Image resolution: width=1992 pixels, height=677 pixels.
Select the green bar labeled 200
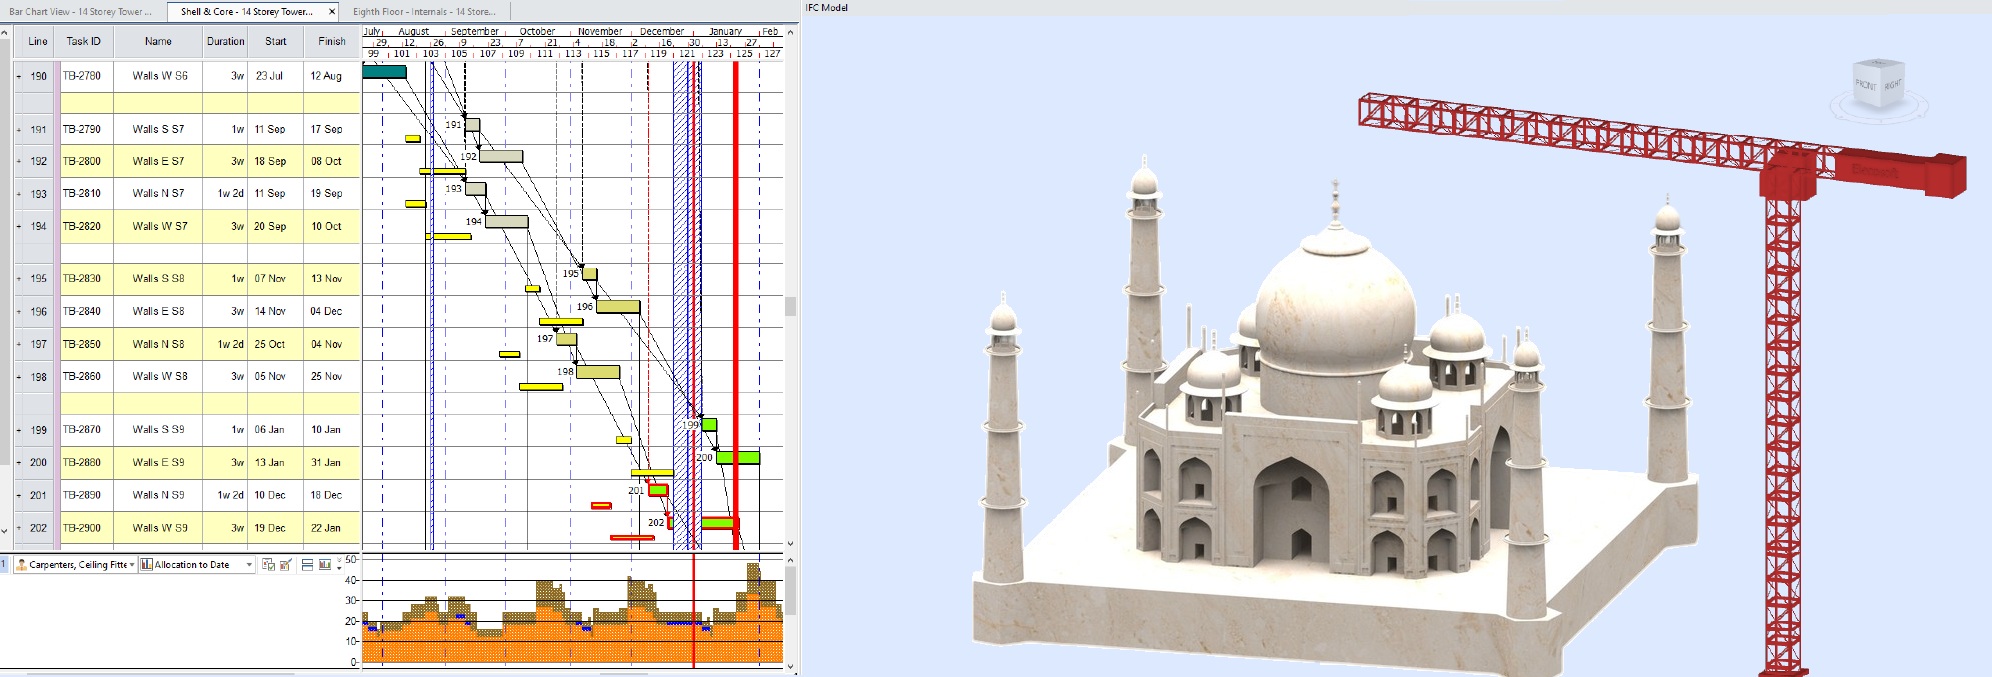click(x=738, y=457)
